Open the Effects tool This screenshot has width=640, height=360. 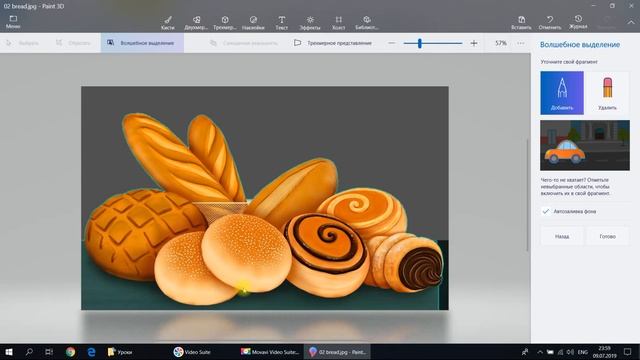coord(310,23)
